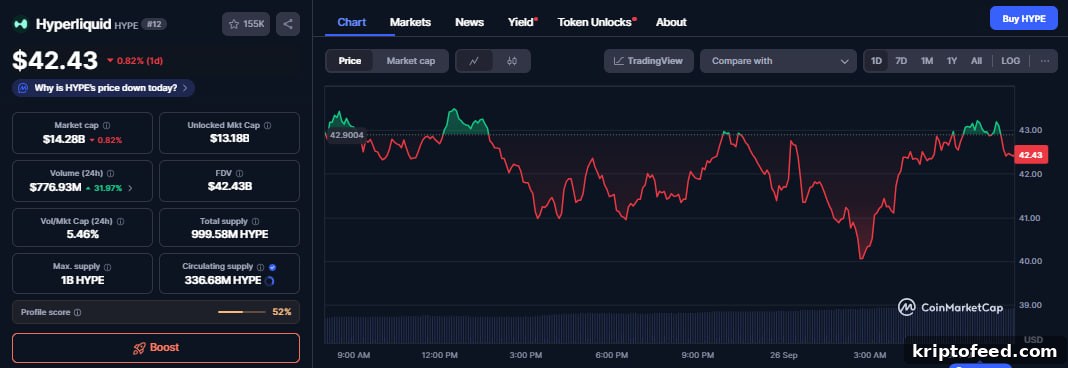Select 1D time range
The height and width of the screenshot is (368, 1068).
coord(877,61)
